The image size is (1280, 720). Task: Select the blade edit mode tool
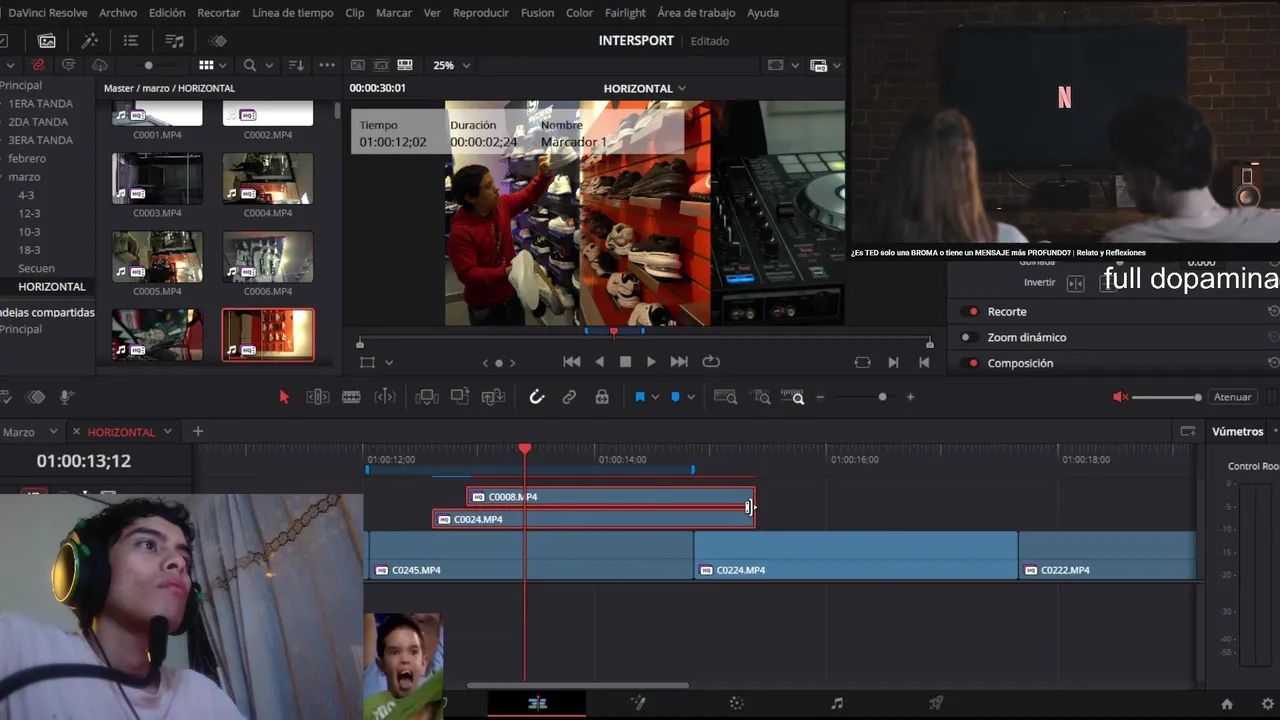coord(351,397)
